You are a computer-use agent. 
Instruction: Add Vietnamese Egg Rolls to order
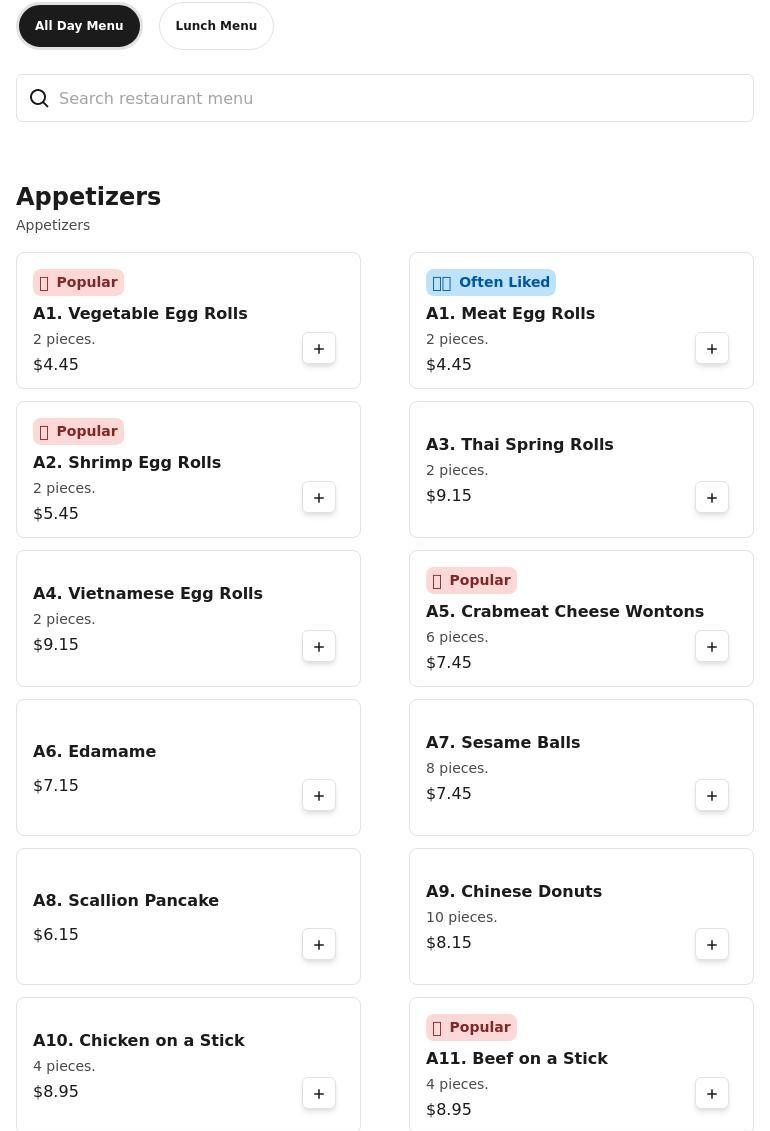pyautogui.click(x=319, y=647)
